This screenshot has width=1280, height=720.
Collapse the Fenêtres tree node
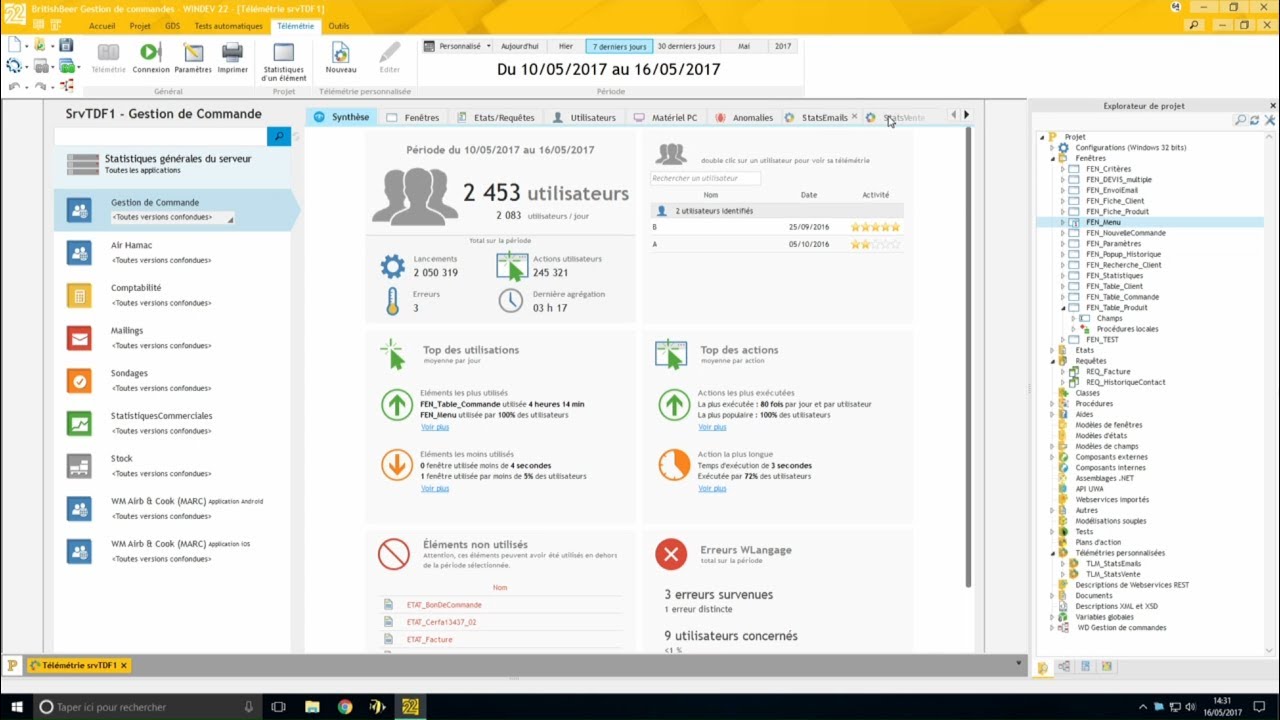tap(1052, 158)
